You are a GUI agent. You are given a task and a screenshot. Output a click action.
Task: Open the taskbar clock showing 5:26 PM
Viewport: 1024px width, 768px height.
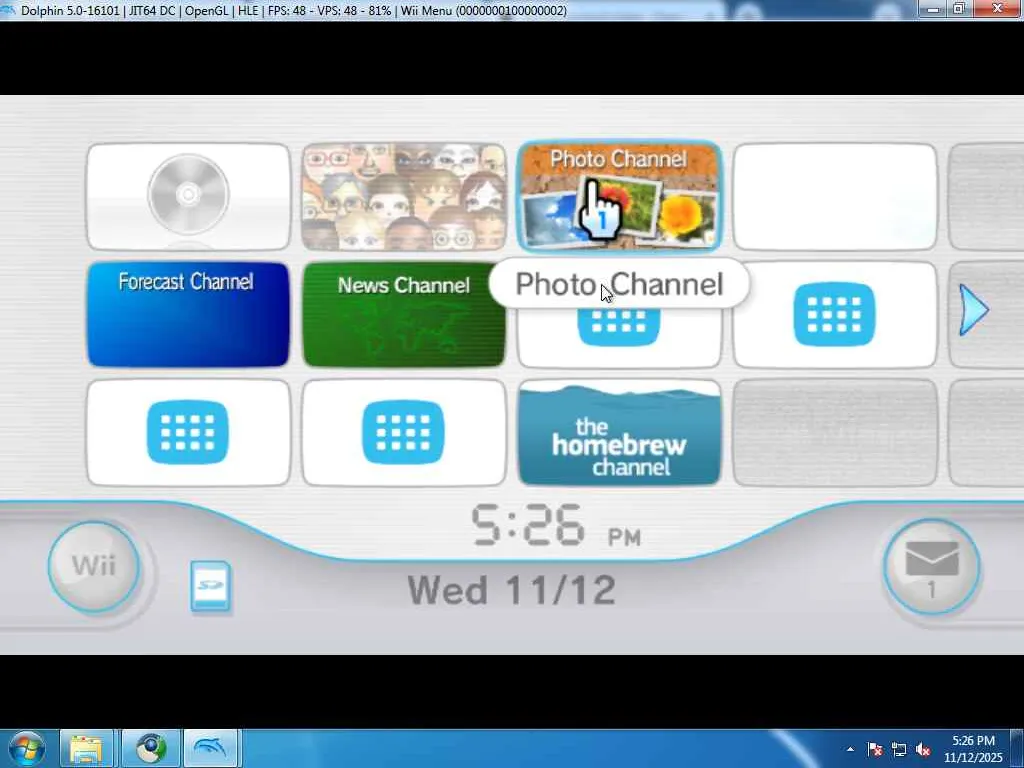pyautogui.click(x=973, y=749)
